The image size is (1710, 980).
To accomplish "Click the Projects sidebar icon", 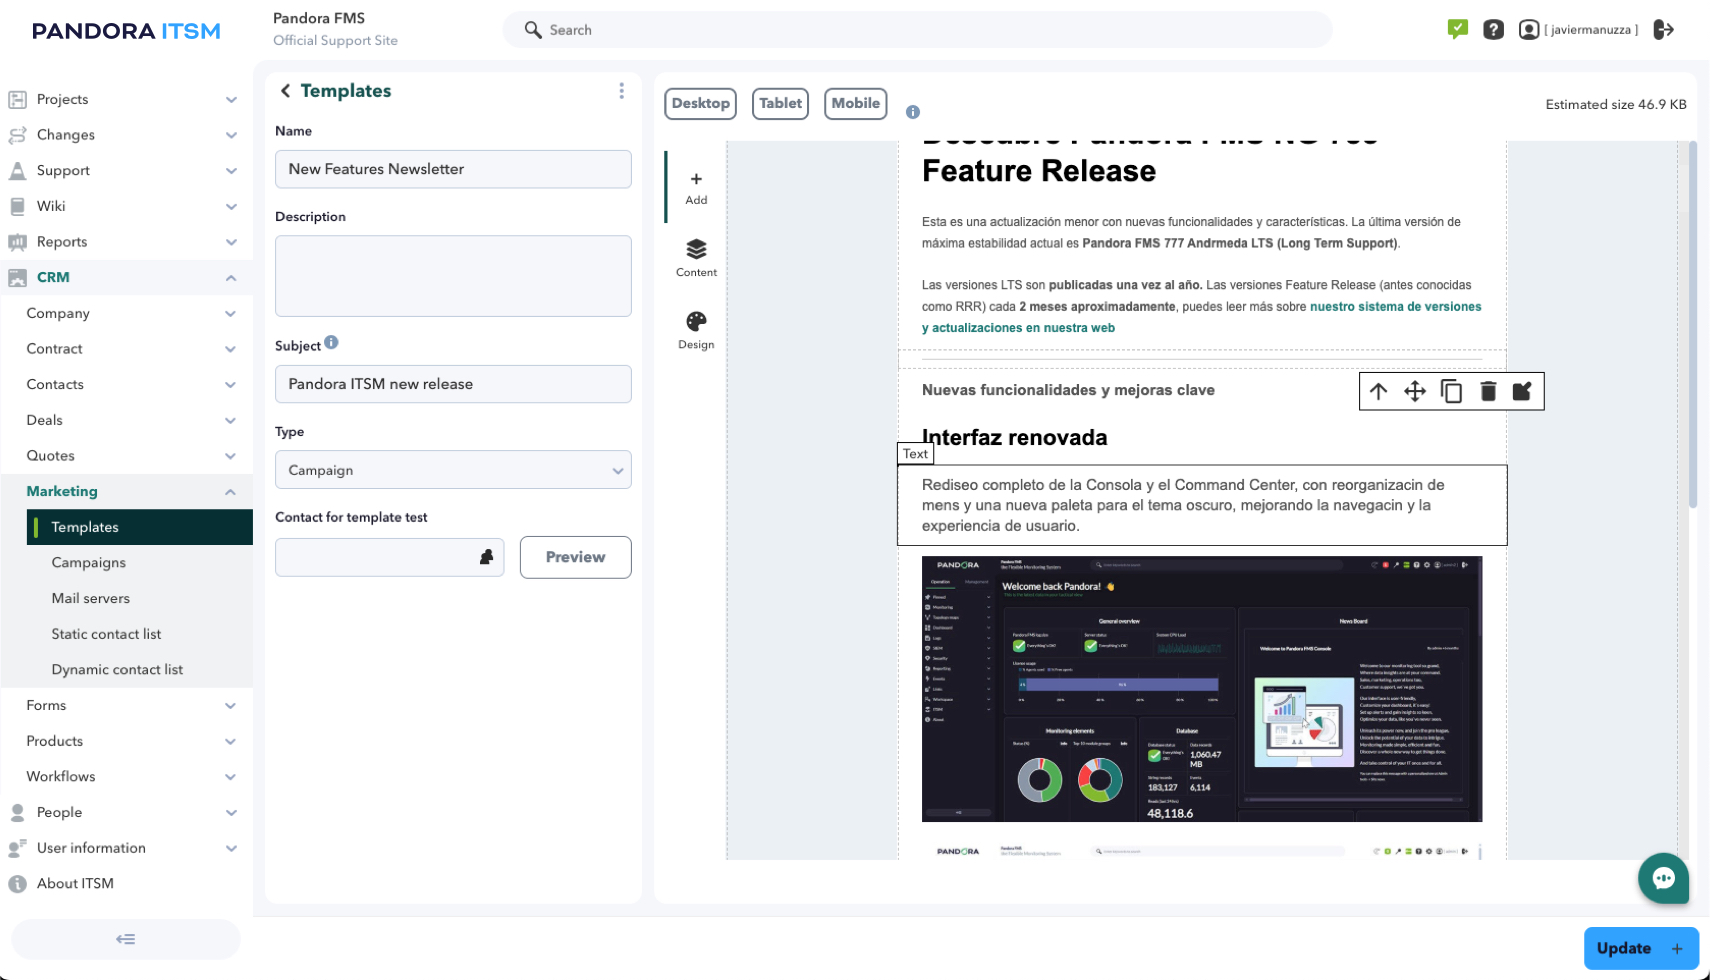I will (17, 99).
